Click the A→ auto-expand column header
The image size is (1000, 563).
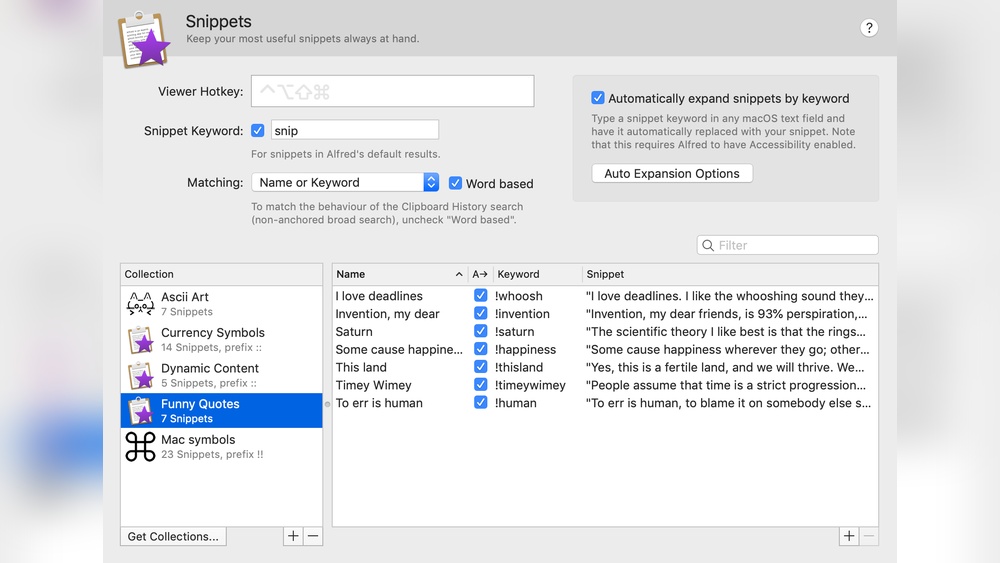pyautogui.click(x=480, y=274)
